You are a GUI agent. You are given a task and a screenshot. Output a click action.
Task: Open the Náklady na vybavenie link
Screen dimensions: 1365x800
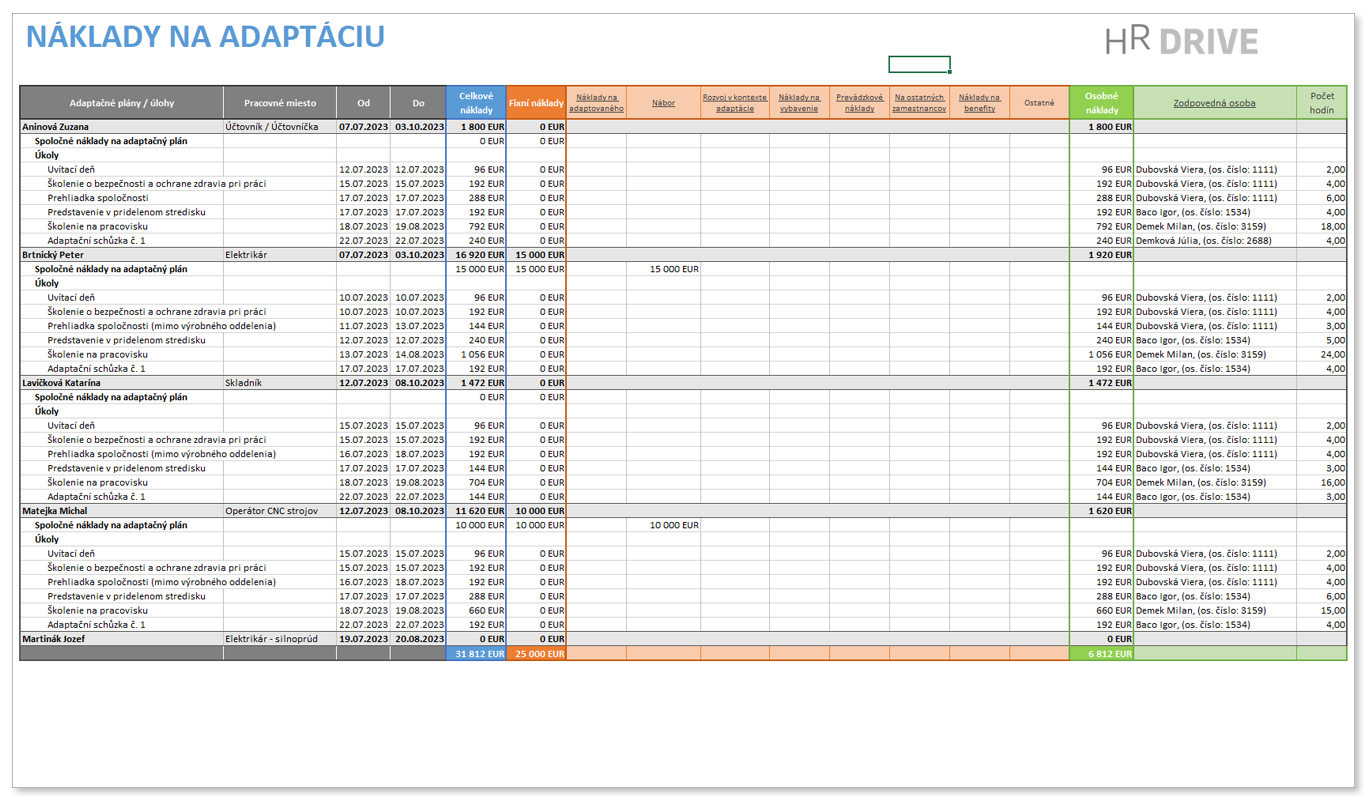pos(799,102)
